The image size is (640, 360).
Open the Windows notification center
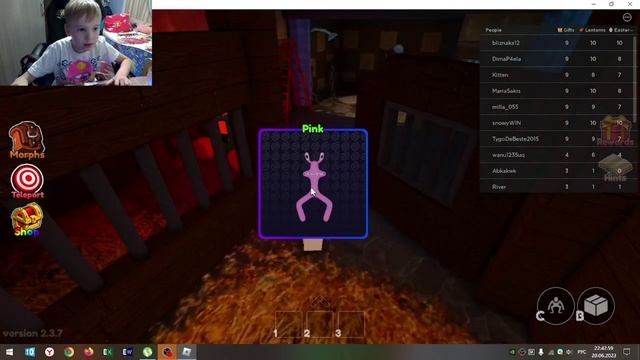[x=627, y=351]
